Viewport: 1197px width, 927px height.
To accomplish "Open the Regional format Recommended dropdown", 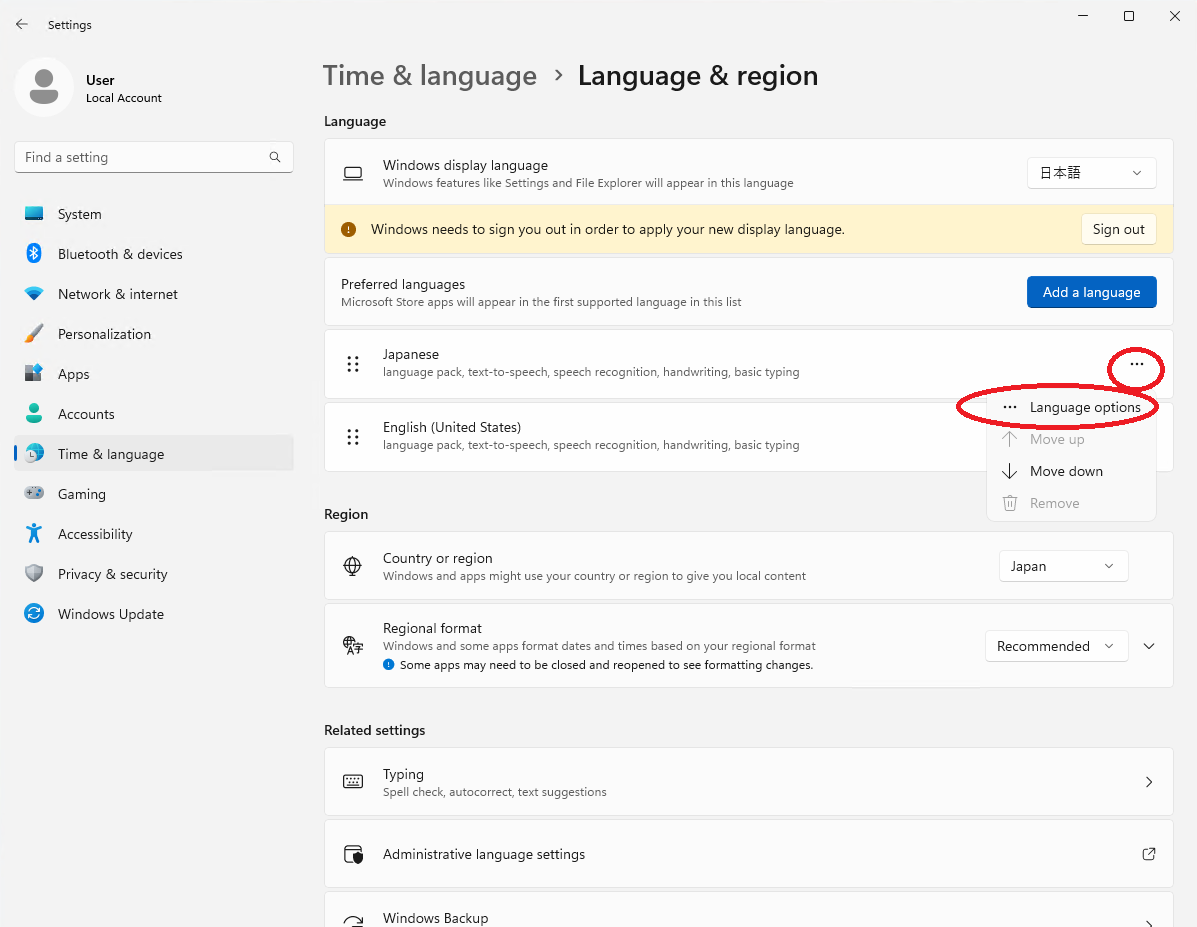I will point(1056,646).
